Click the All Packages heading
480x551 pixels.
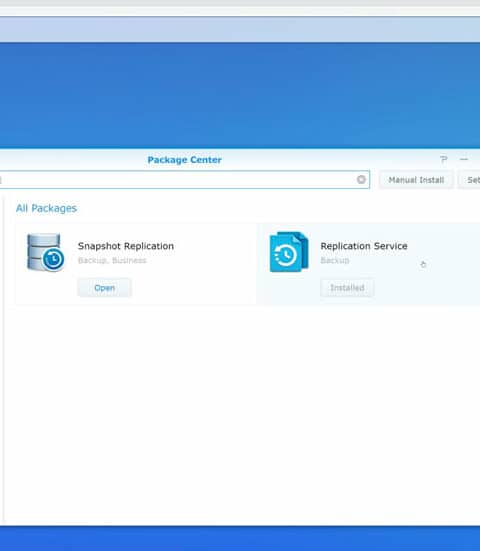(x=46, y=208)
